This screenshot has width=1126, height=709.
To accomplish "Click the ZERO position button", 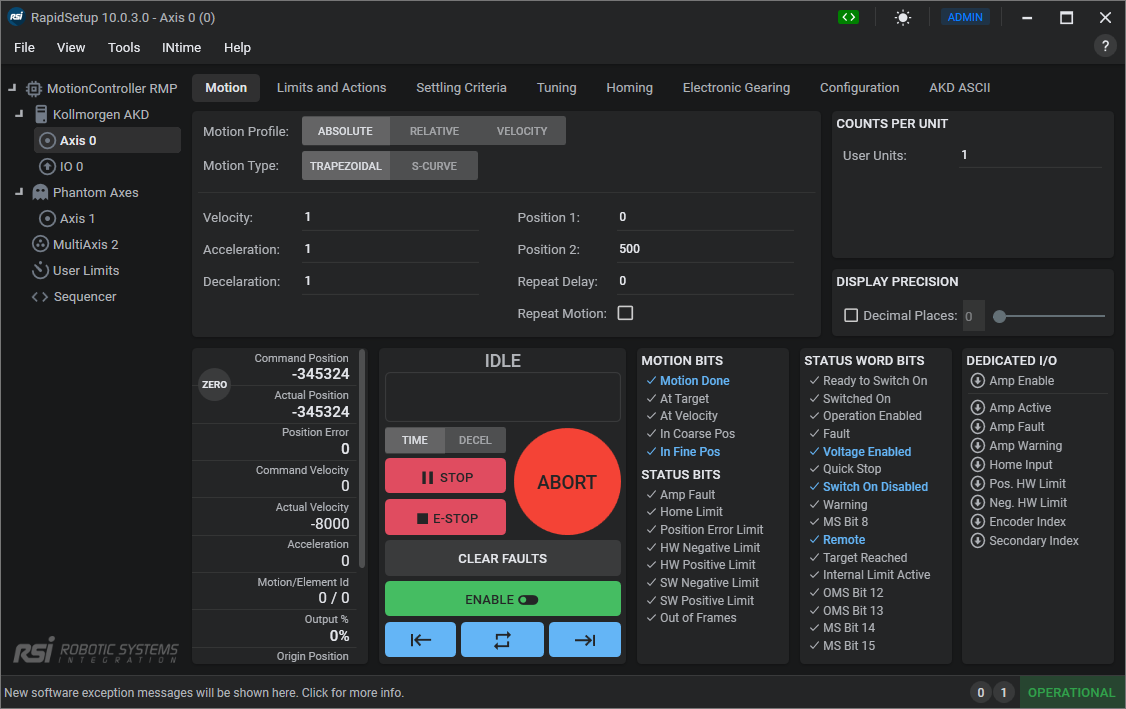I will pos(214,384).
